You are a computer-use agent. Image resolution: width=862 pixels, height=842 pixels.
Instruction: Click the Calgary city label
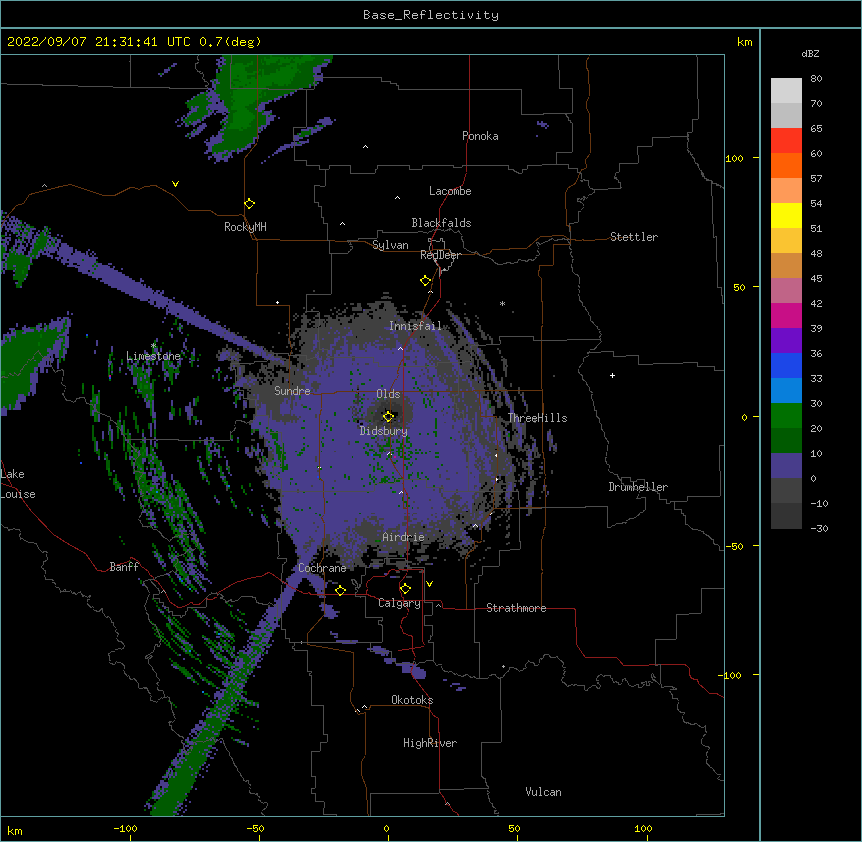coord(399,603)
